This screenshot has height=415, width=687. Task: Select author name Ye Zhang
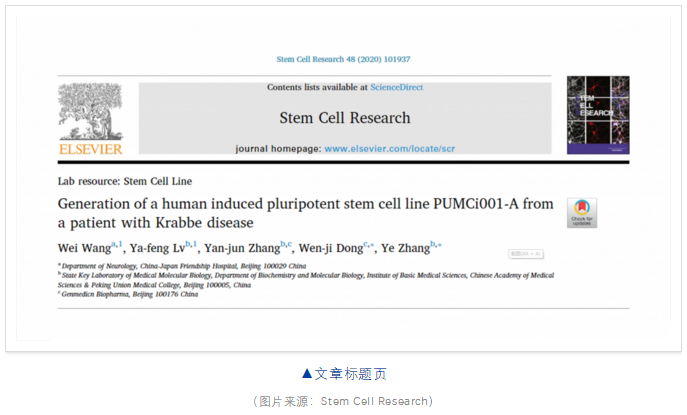point(405,248)
